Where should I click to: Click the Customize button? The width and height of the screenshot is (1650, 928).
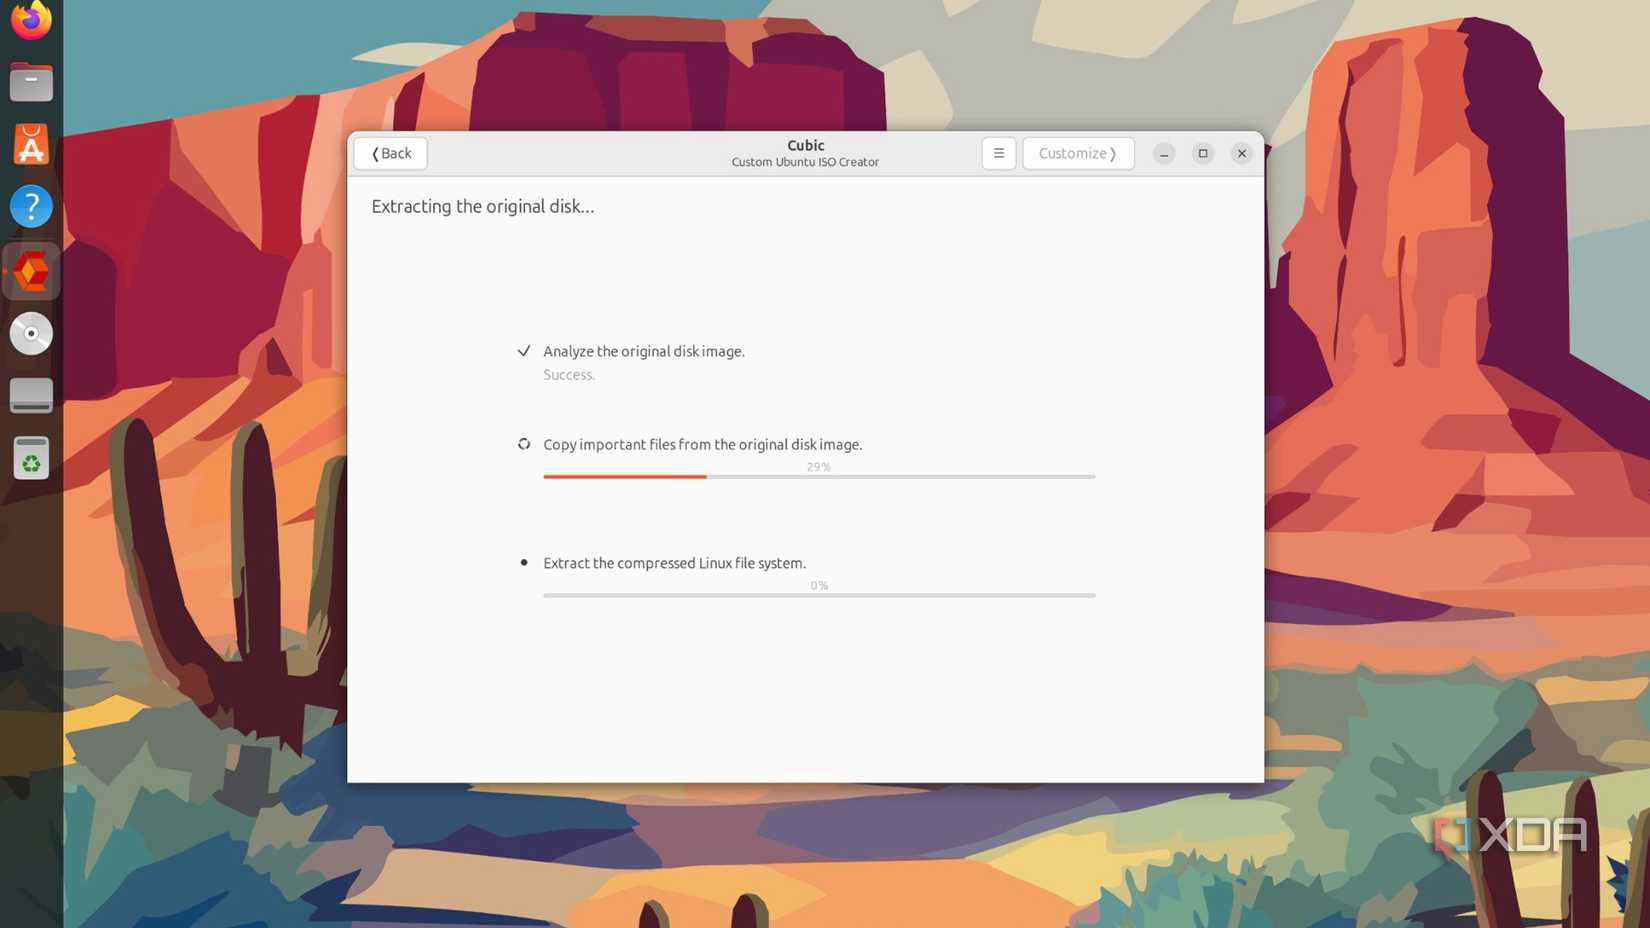tap(1077, 153)
